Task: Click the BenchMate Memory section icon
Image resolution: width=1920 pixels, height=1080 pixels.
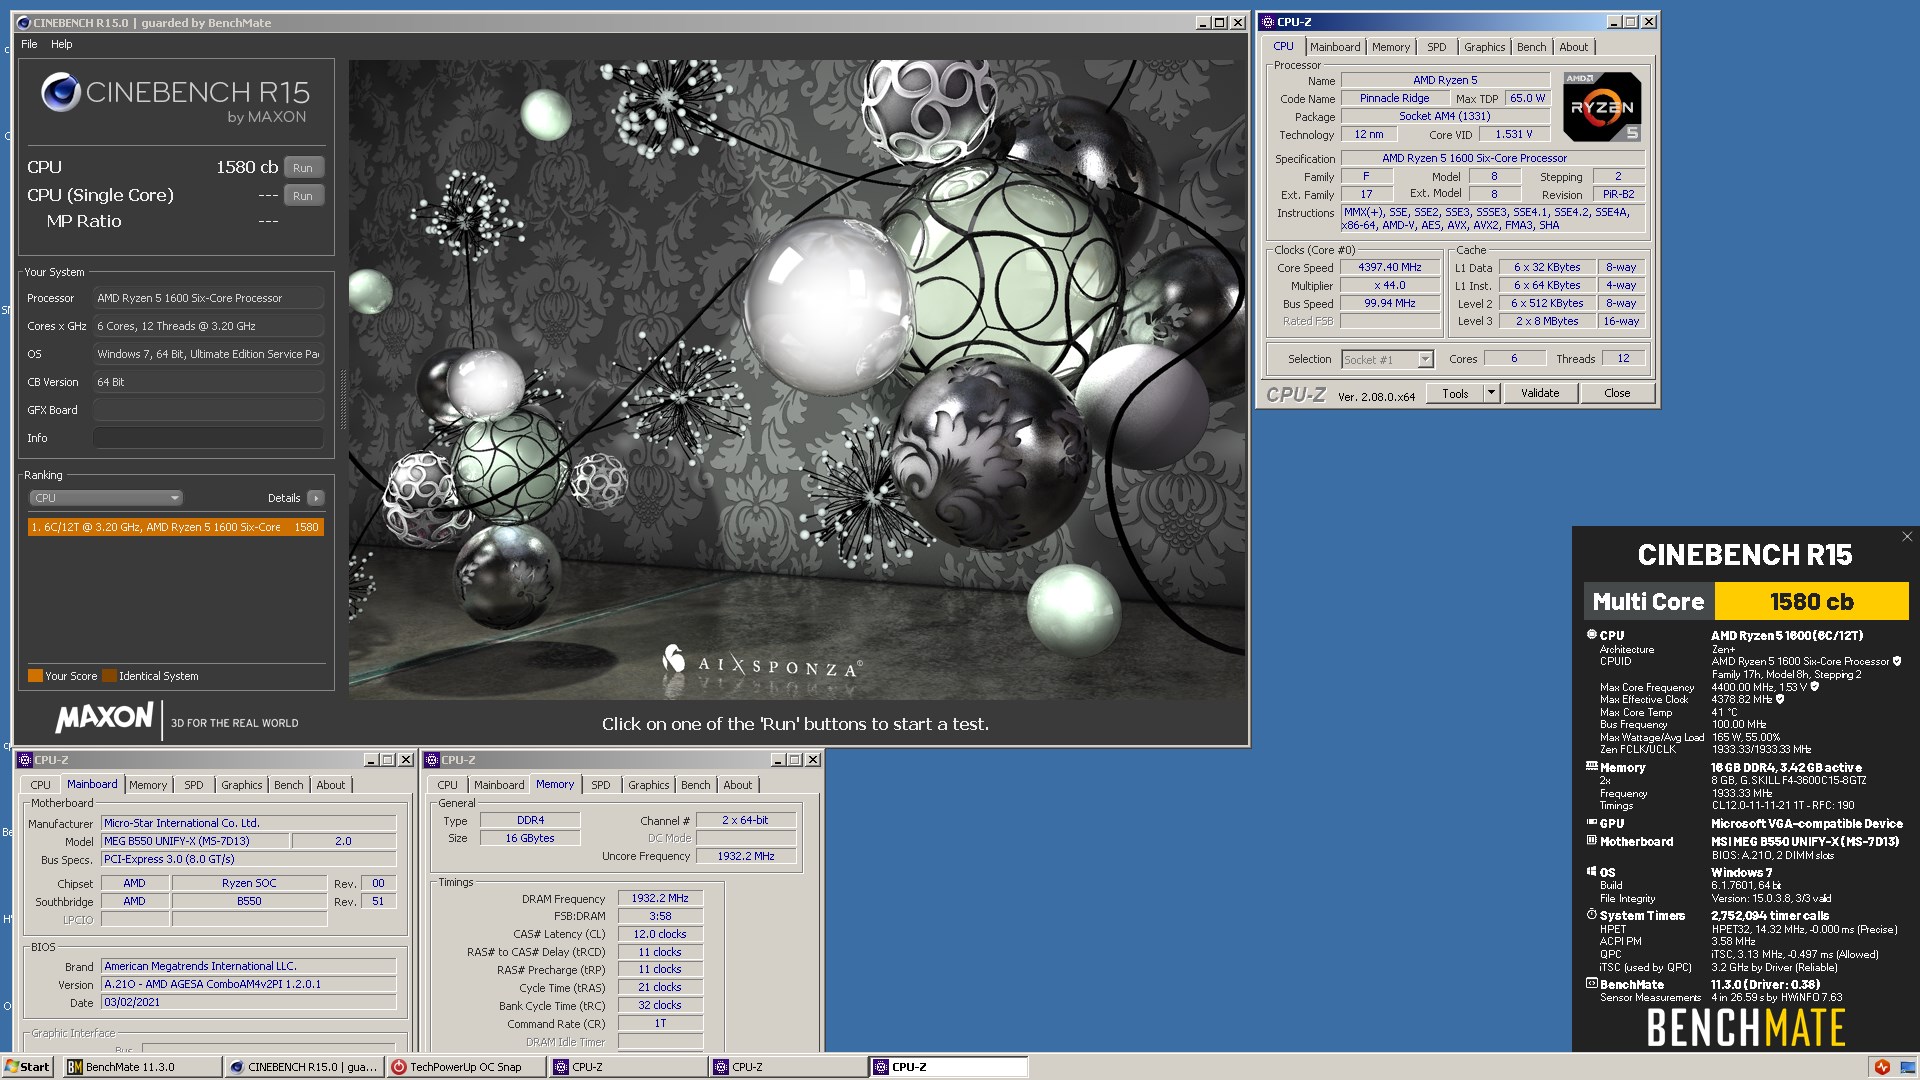Action: point(1591,767)
